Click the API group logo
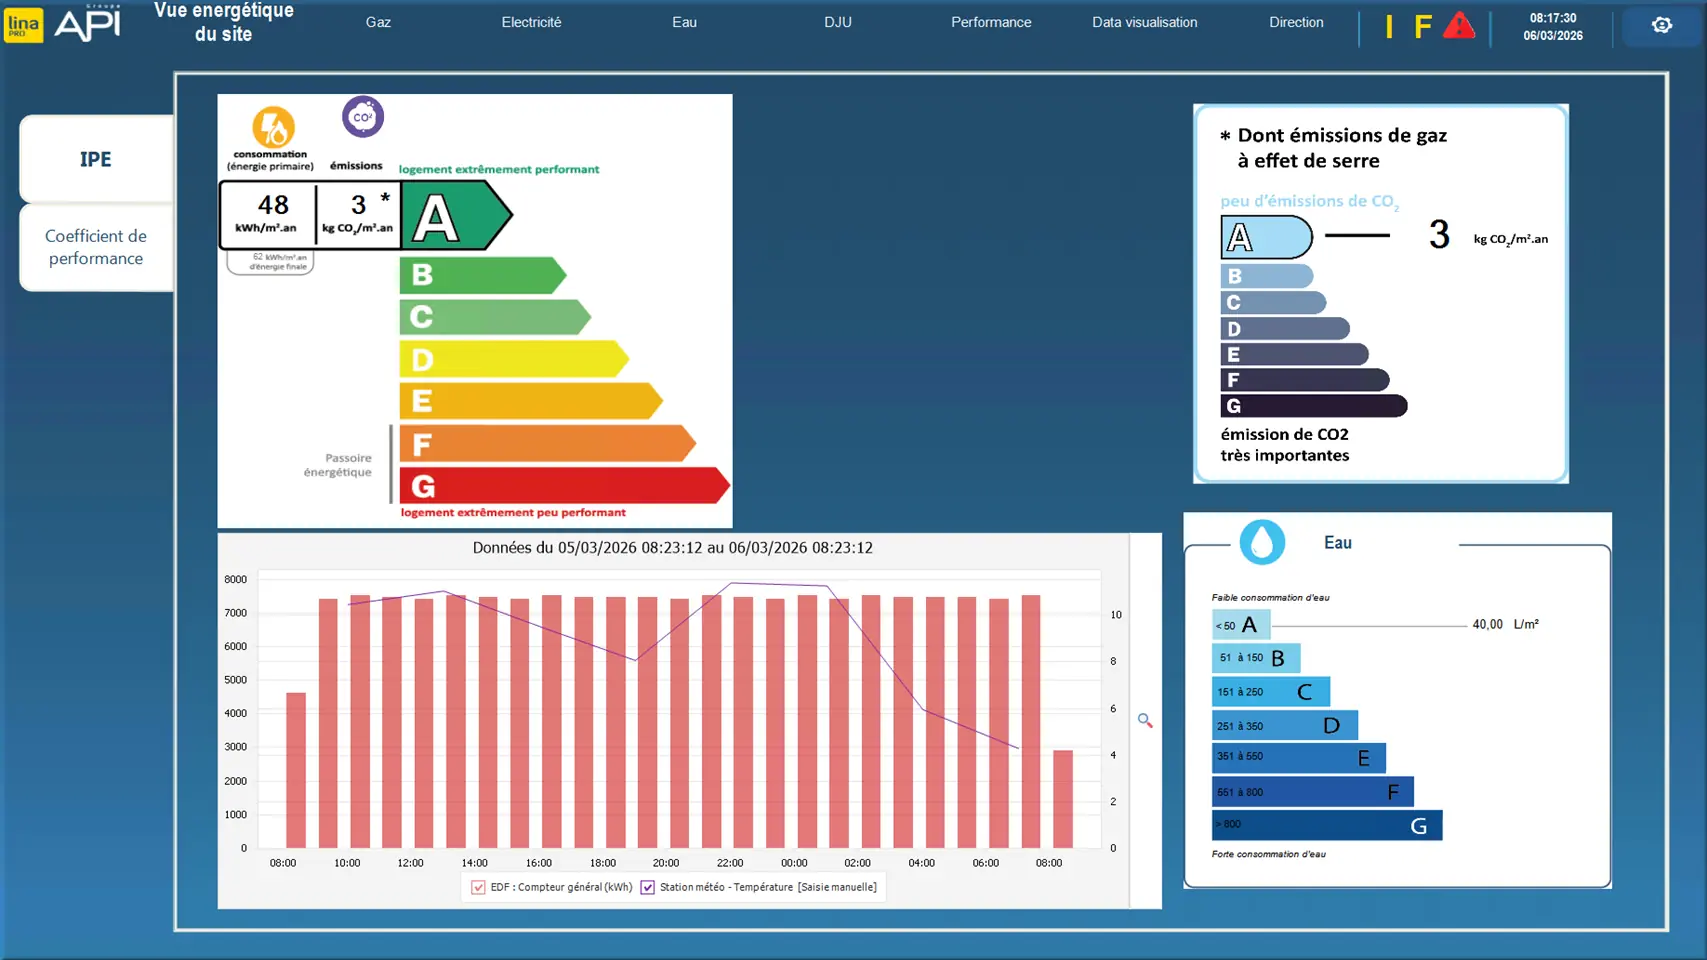The height and width of the screenshot is (960, 1707). tap(88, 24)
